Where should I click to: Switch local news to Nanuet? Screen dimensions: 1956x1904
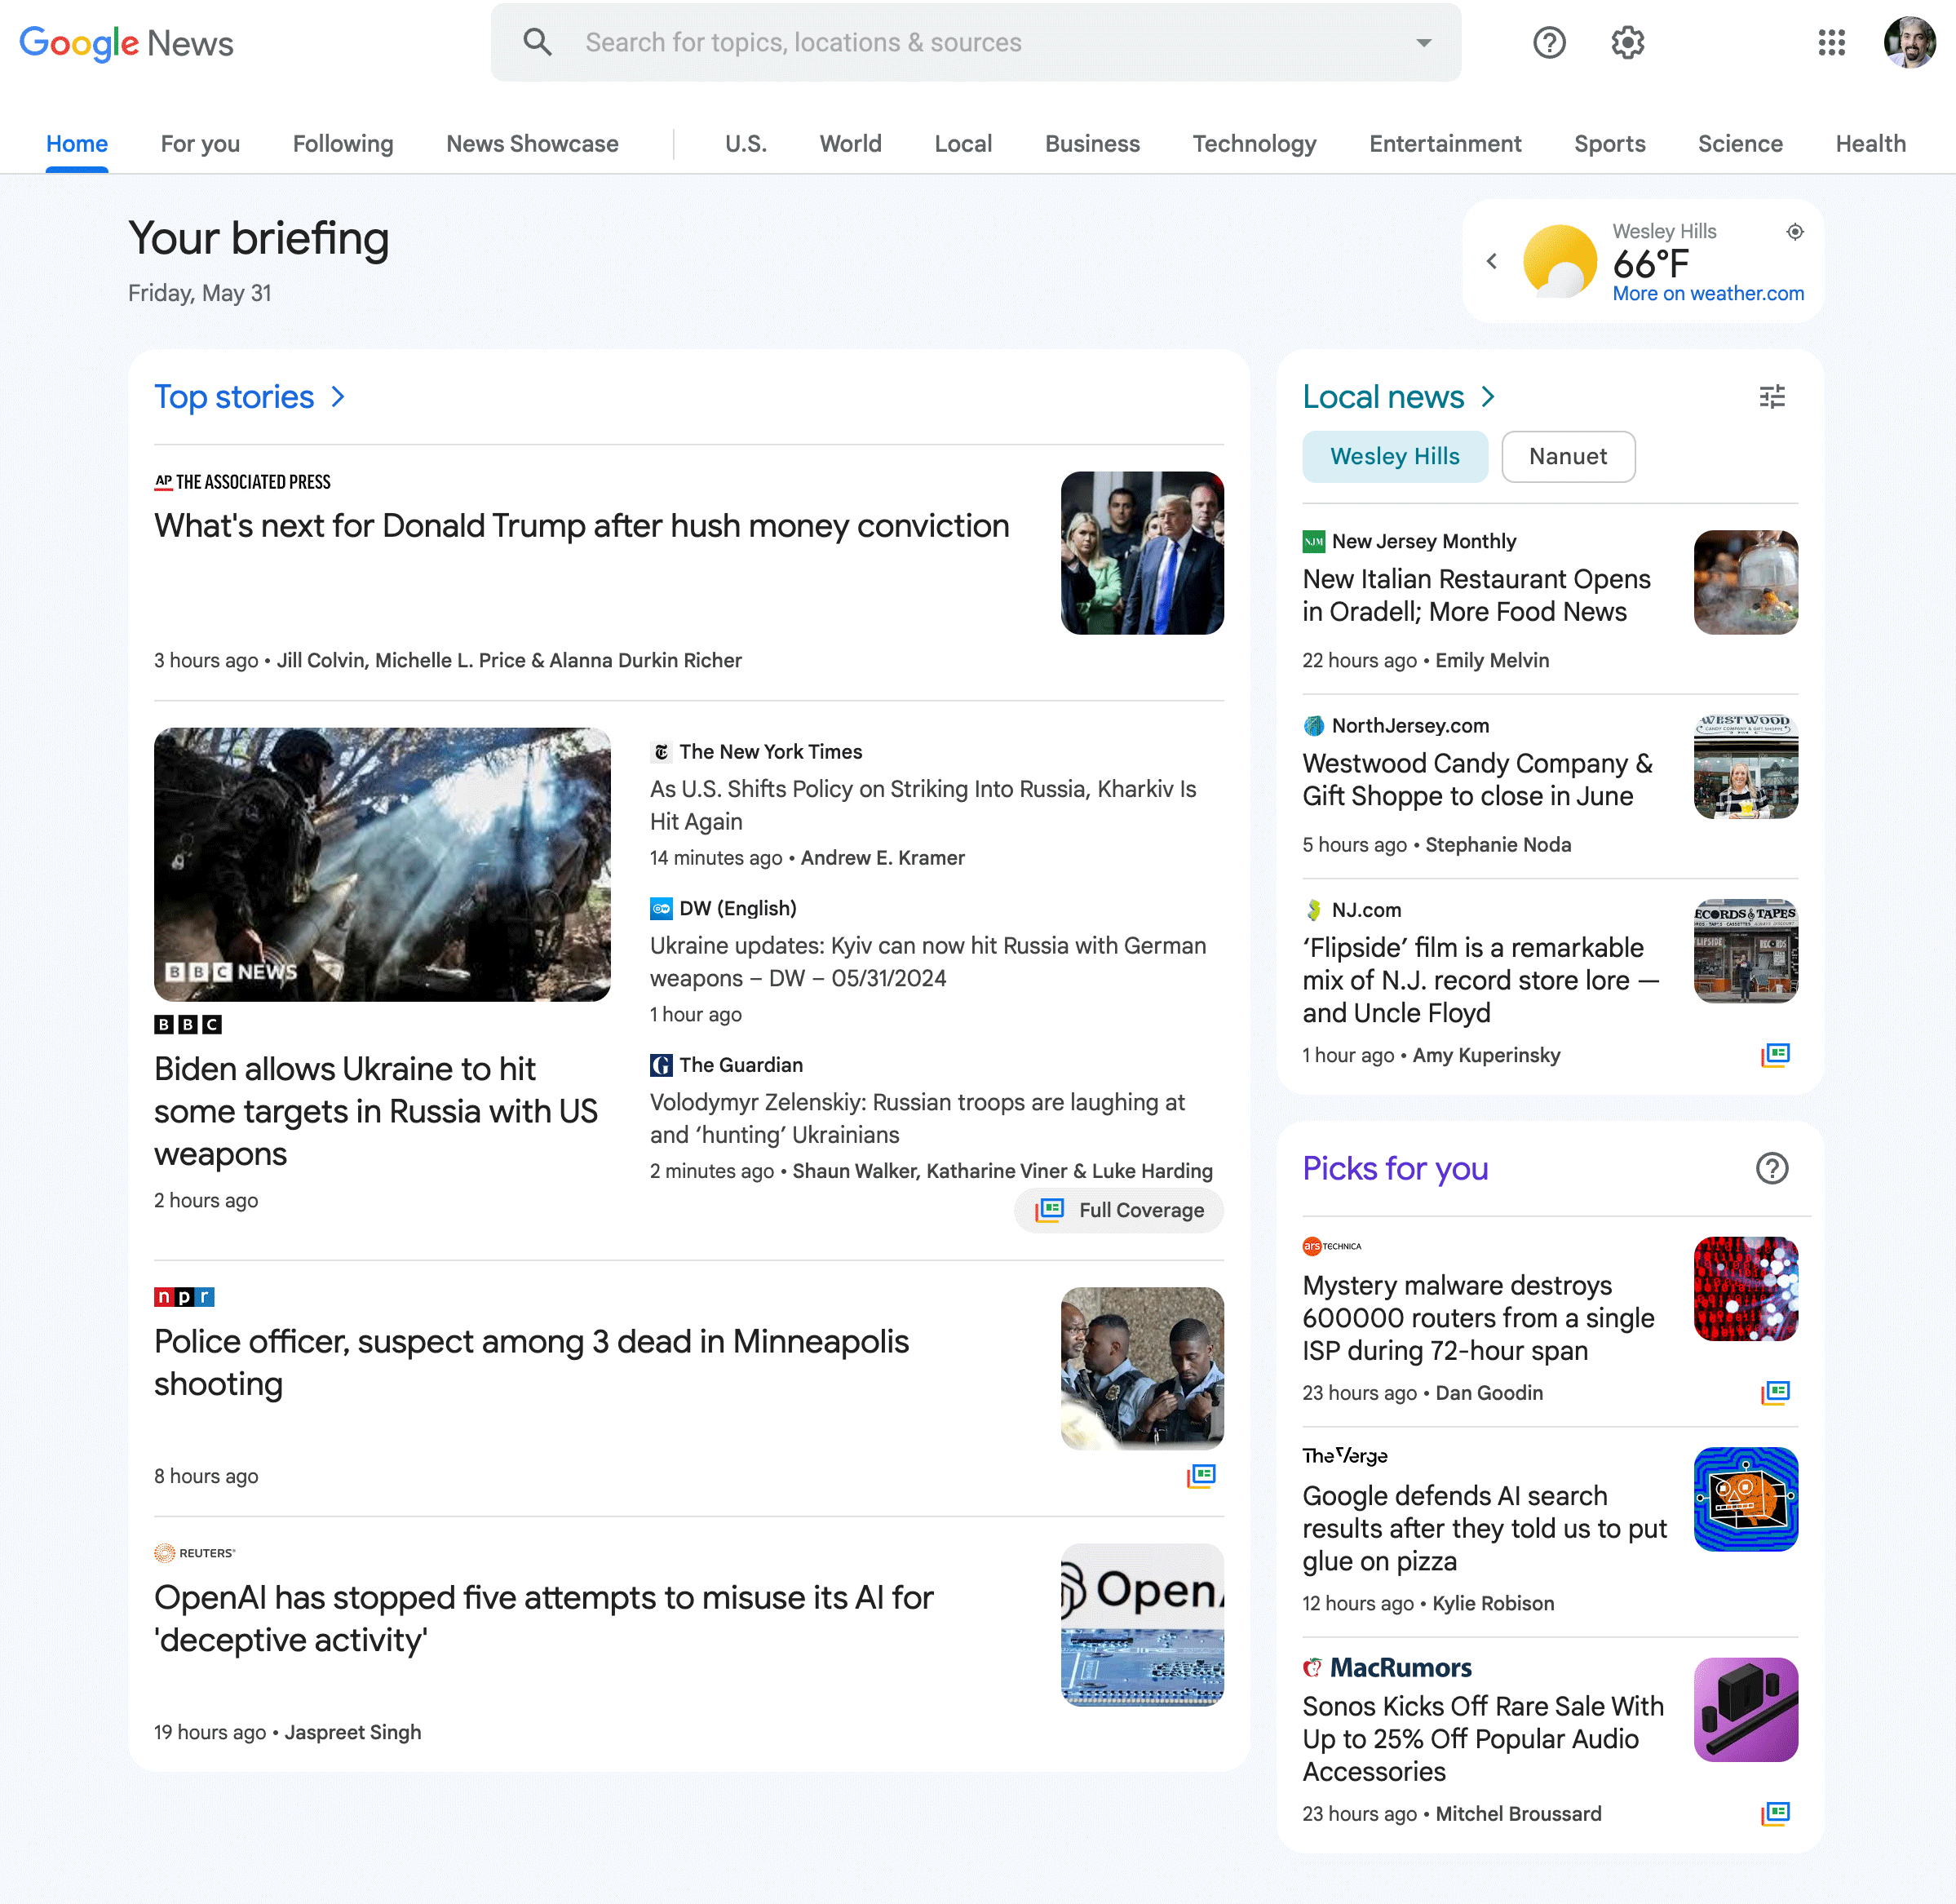click(1568, 456)
